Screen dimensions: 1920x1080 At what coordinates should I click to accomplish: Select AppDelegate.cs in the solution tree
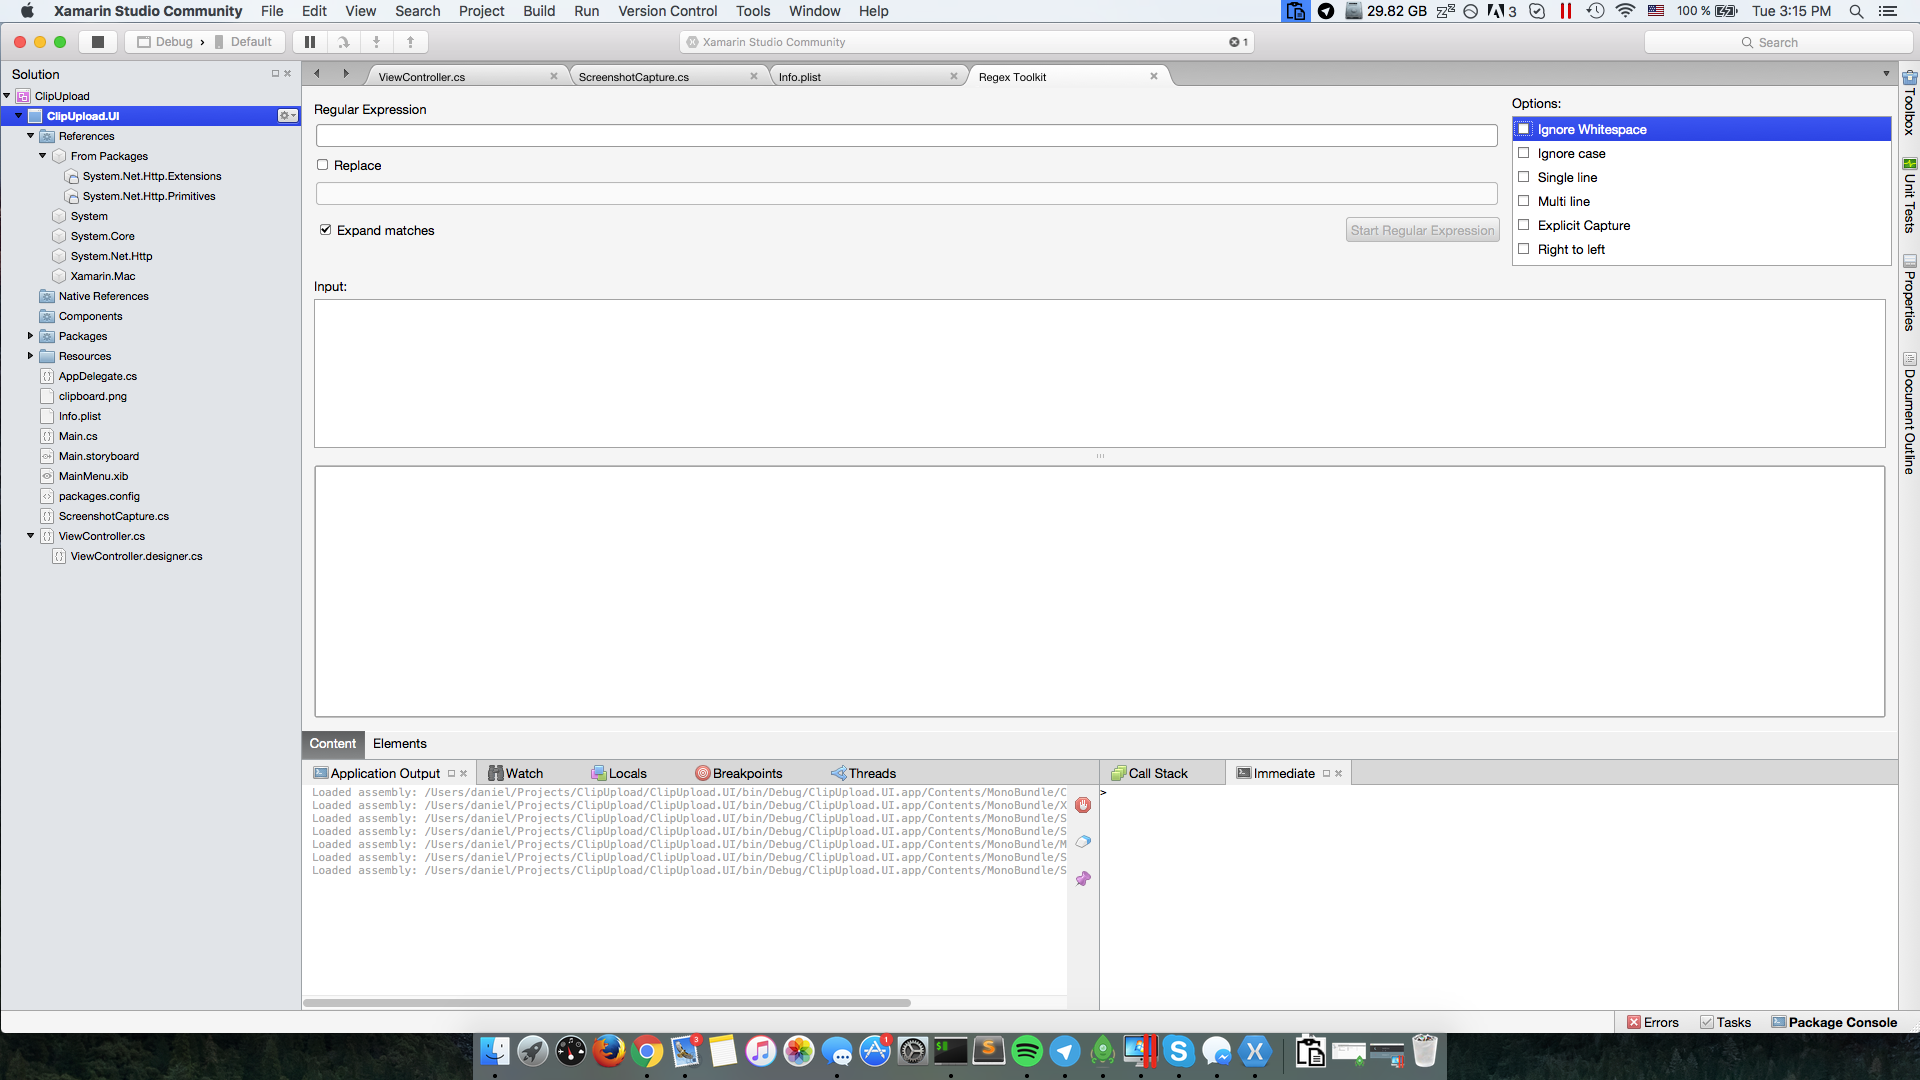point(98,376)
